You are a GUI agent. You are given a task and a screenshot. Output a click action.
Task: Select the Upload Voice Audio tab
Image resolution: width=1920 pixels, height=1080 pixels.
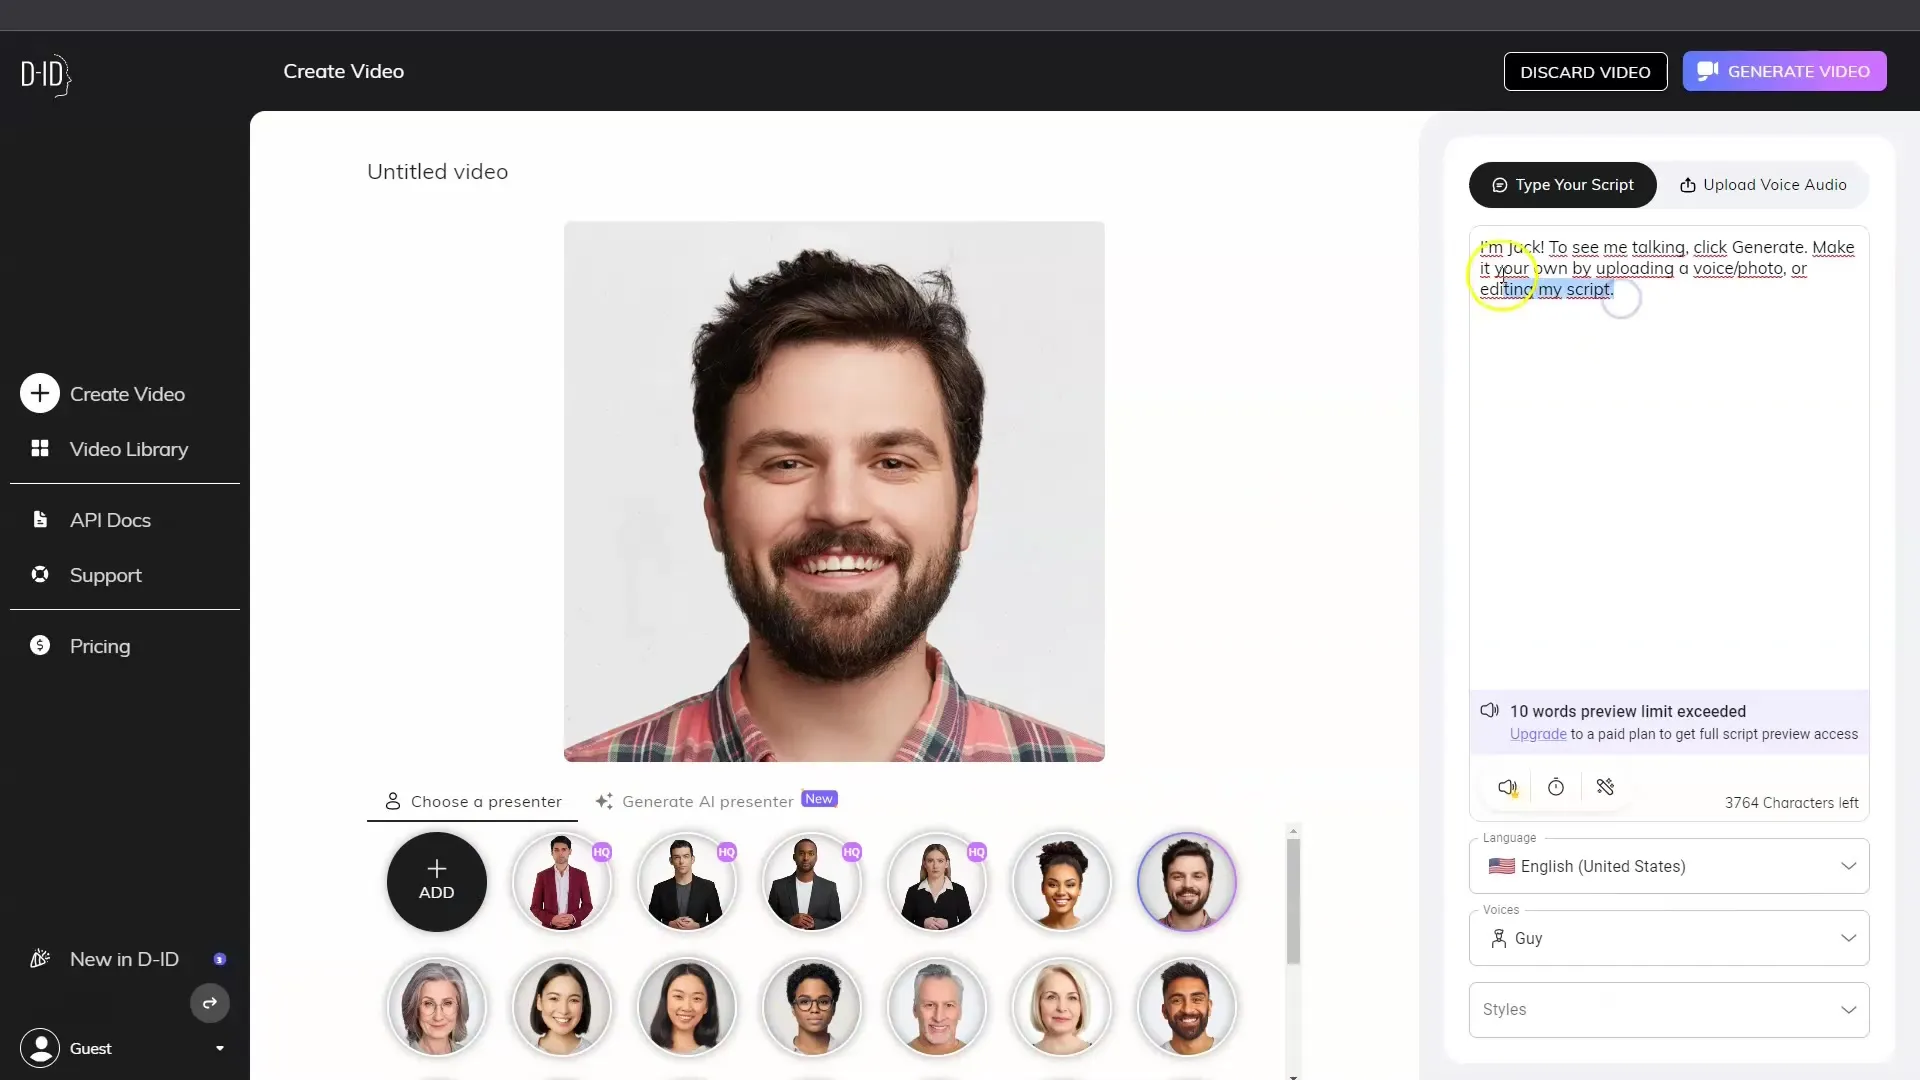point(1763,185)
